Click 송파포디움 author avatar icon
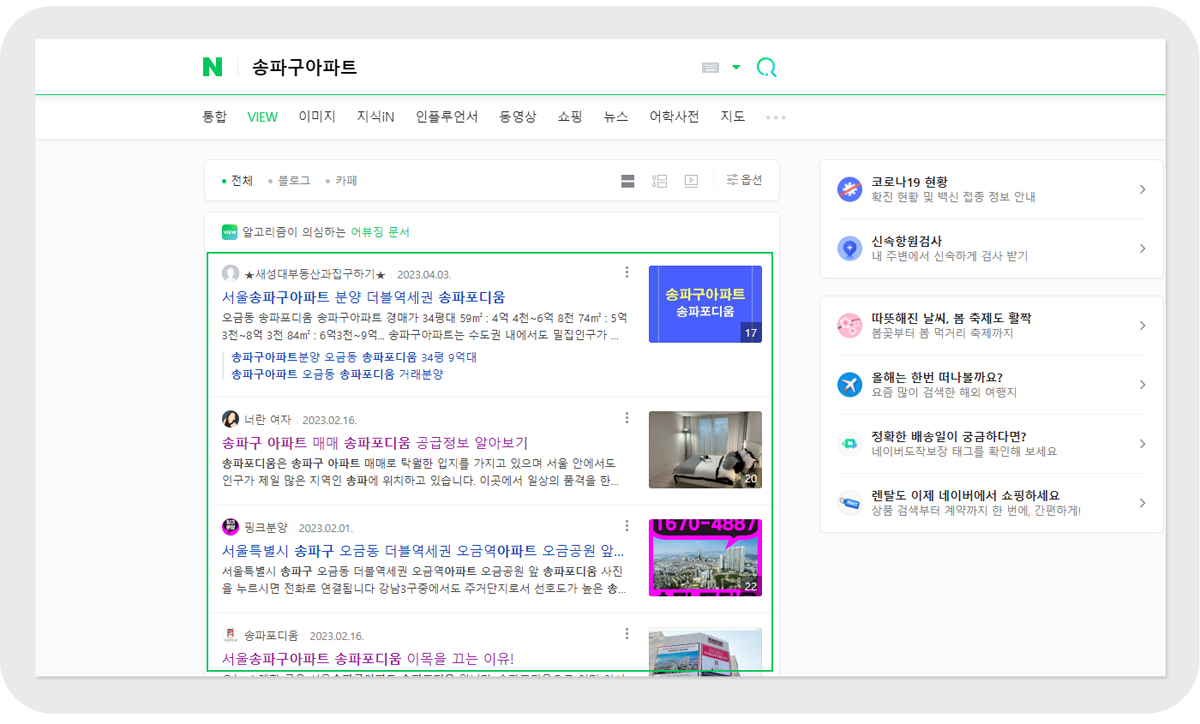 click(x=230, y=635)
